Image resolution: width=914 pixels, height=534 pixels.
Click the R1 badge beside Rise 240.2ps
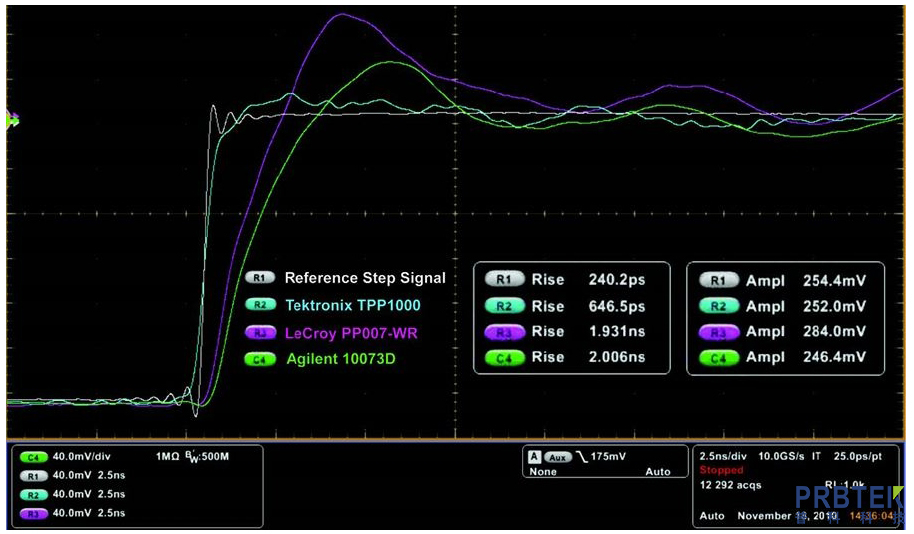pos(505,280)
